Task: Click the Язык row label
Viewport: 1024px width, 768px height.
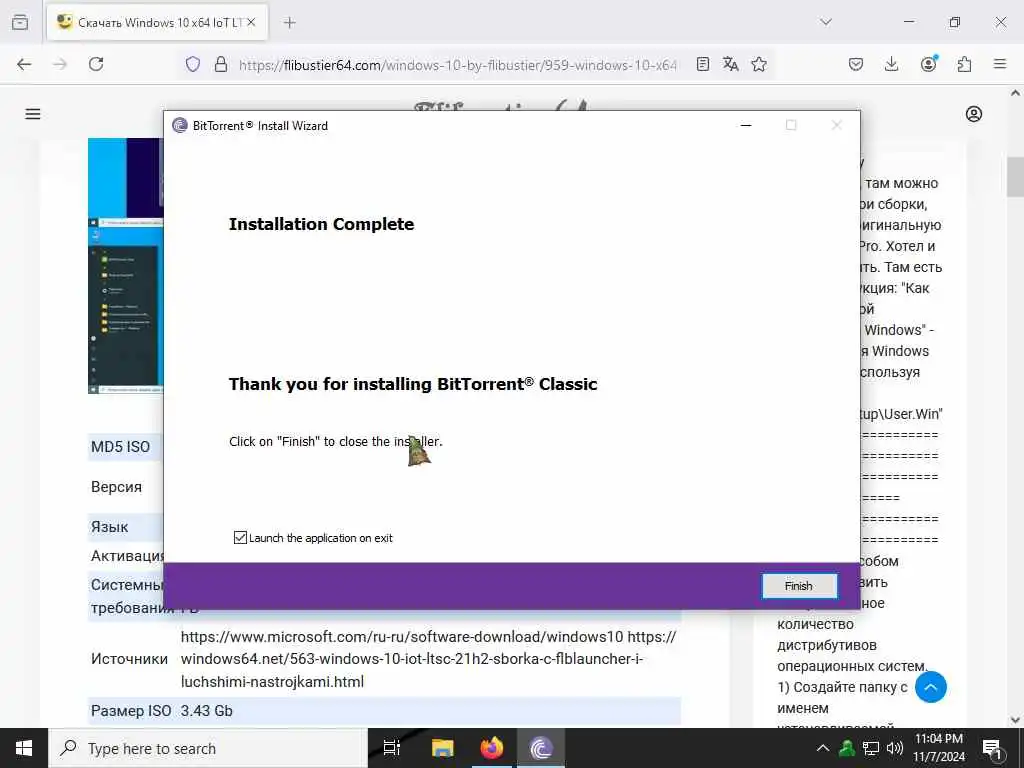Action: (110, 526)
